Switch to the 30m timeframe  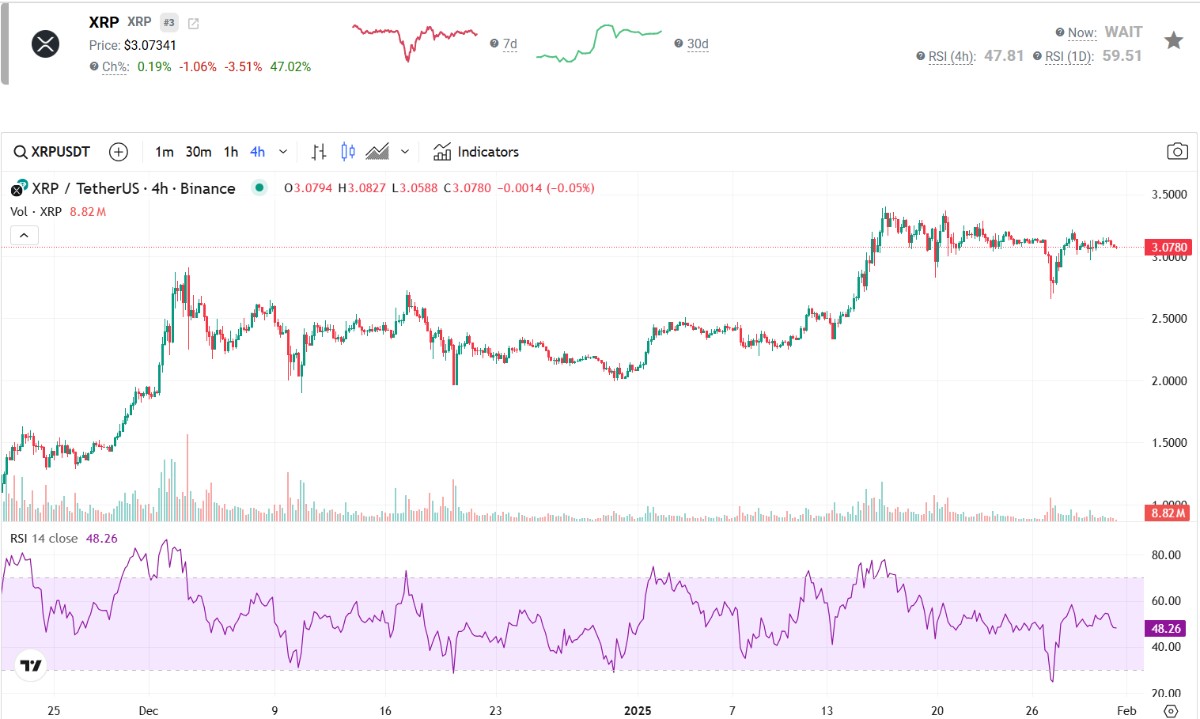[198, 152]
